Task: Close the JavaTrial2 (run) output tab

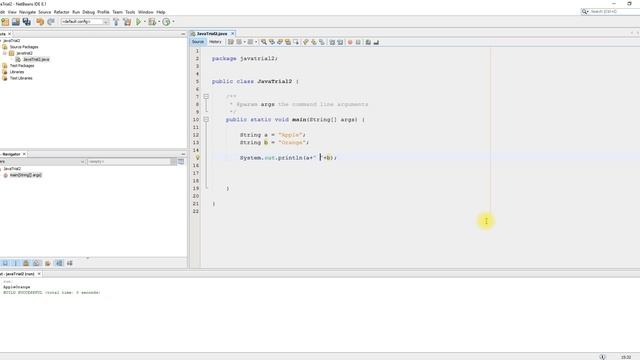Action: click(x=39, y=274)
